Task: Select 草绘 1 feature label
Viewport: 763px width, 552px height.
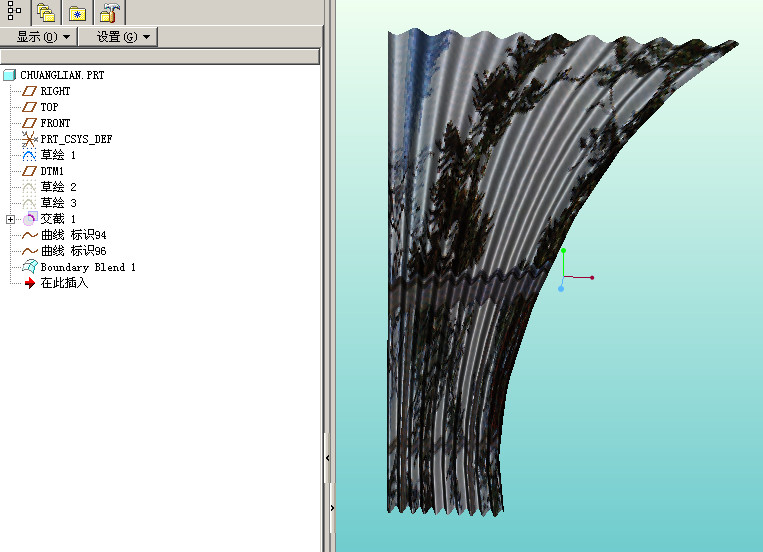Action: pyautogui.click(x=58, y=155)
